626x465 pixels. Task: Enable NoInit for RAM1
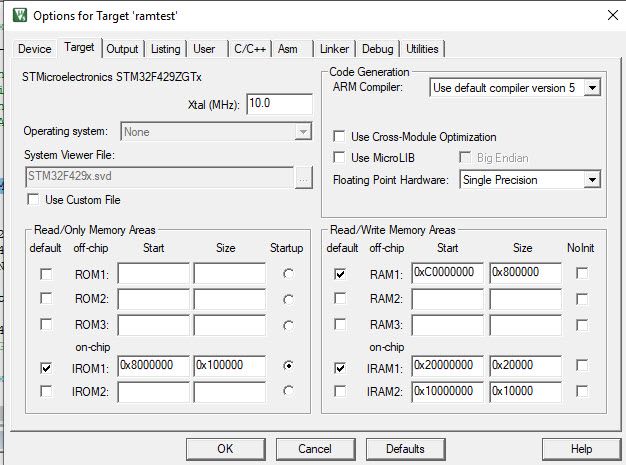click(x=582, y=274)
